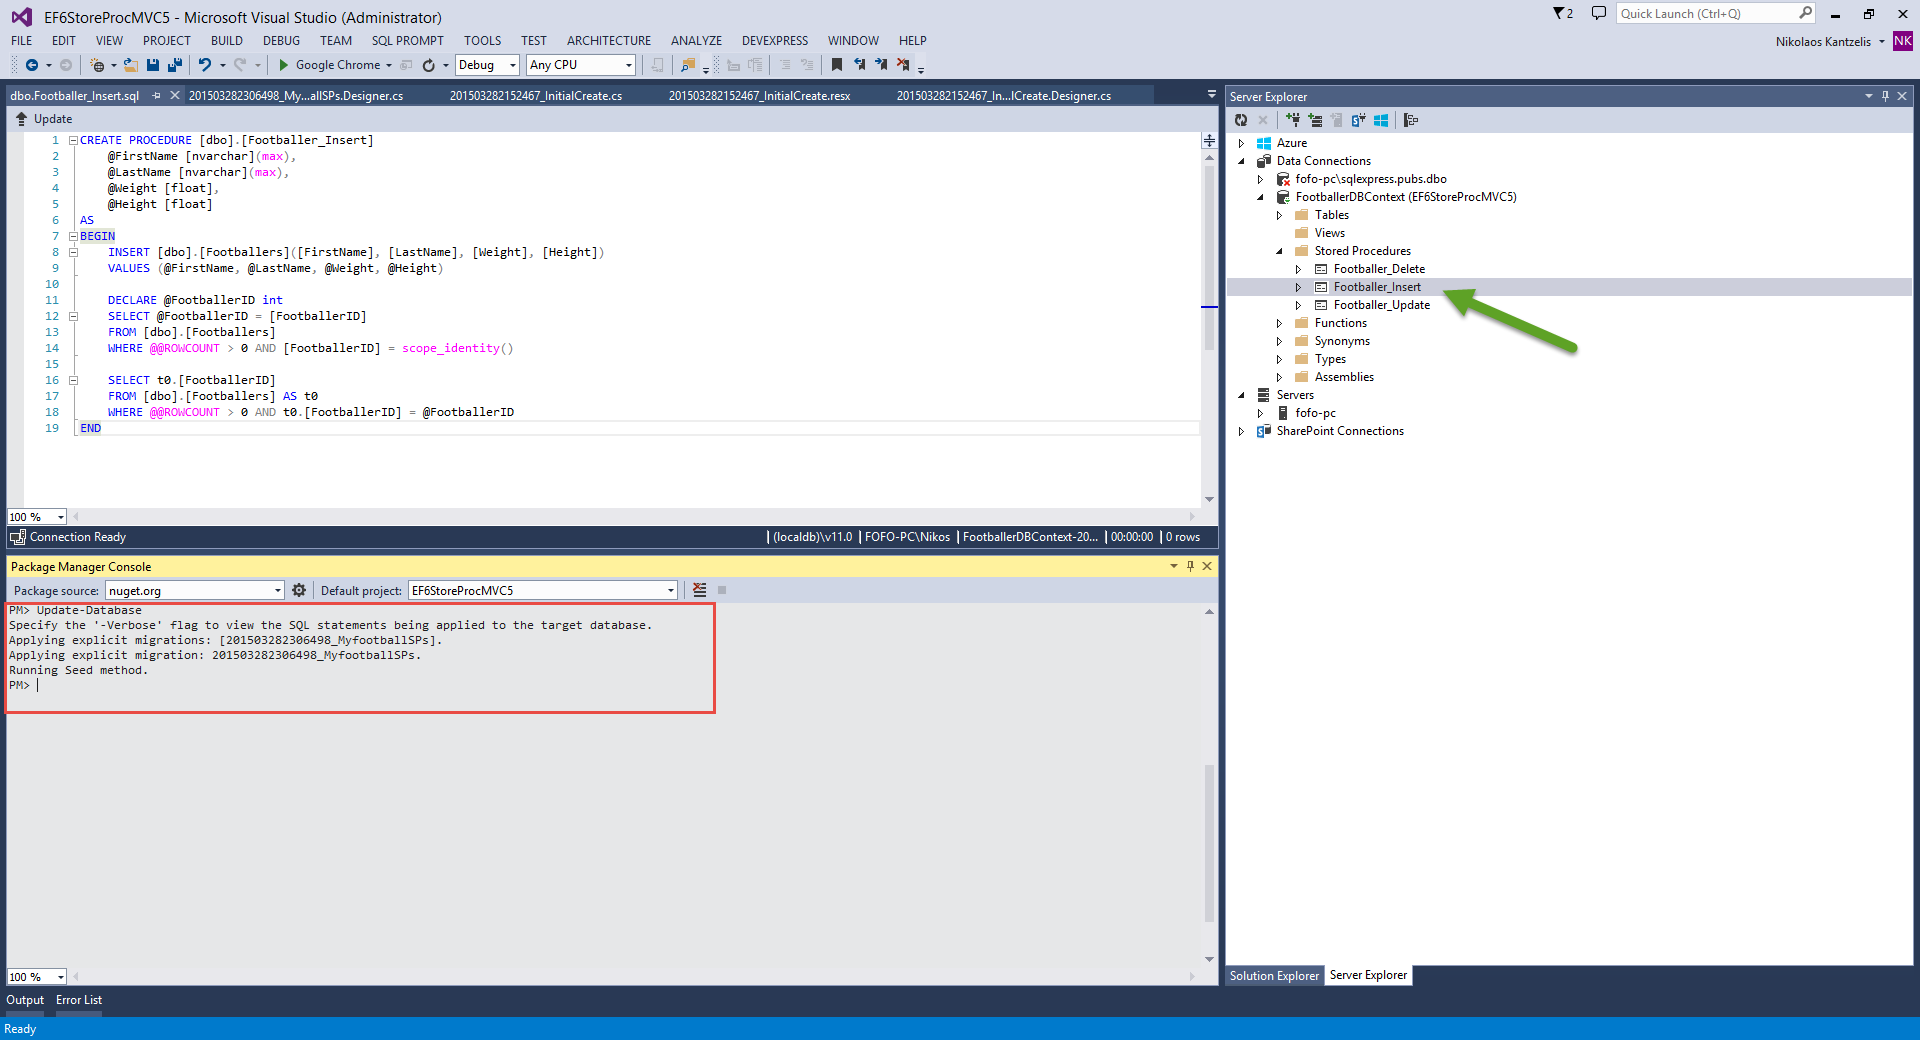
Task: Open Package Manager settings gear icon
Action: pos(299,590)
